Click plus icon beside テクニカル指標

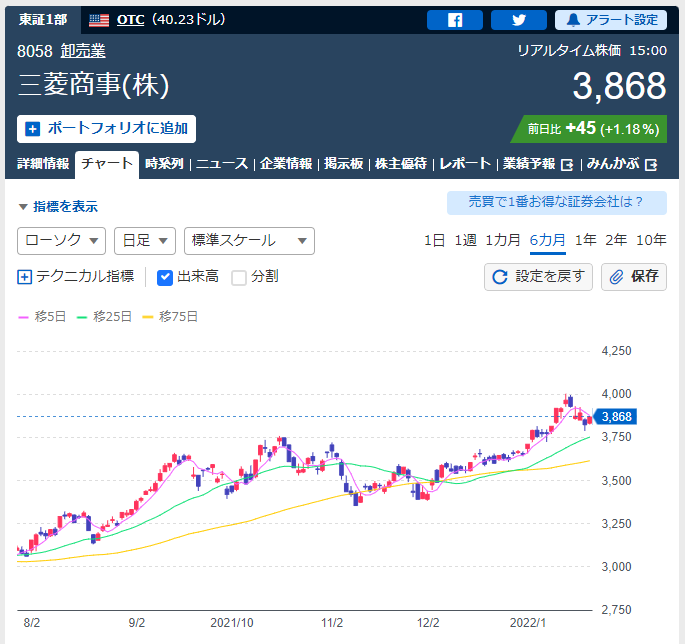click(24, 277)
